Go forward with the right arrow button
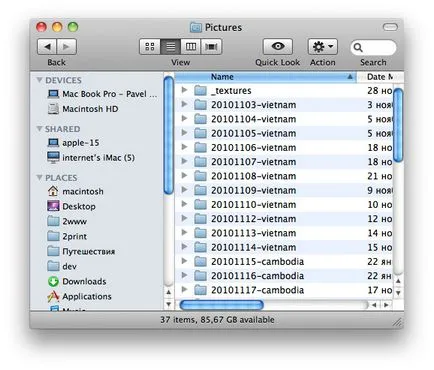Viewport: 434px width, 370px height. (x=67, y=46)
